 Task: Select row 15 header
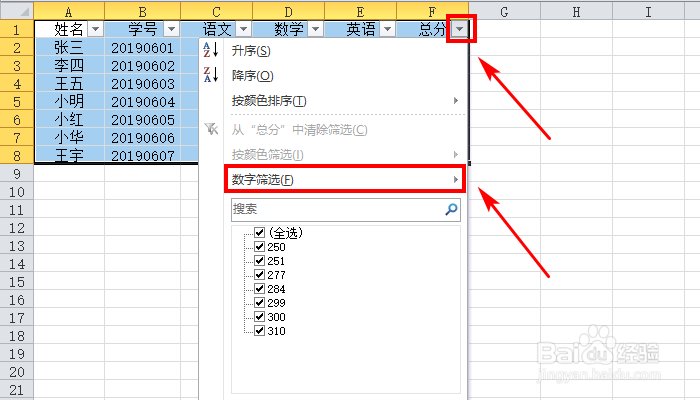(x=17, y=282)
